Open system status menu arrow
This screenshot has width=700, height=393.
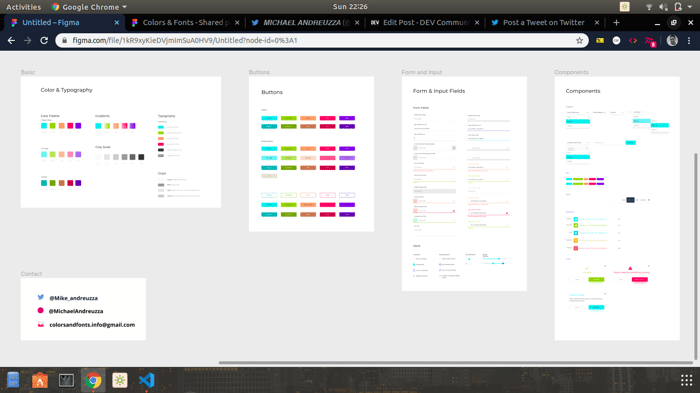click(x=689, y=7)
